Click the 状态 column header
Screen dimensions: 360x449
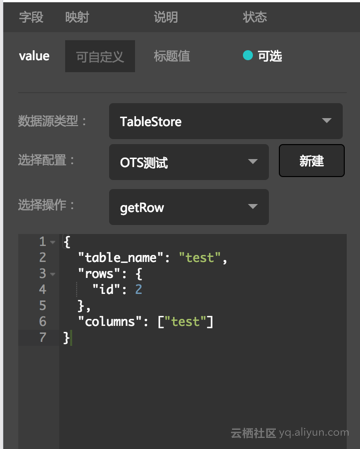pos(255,17)
